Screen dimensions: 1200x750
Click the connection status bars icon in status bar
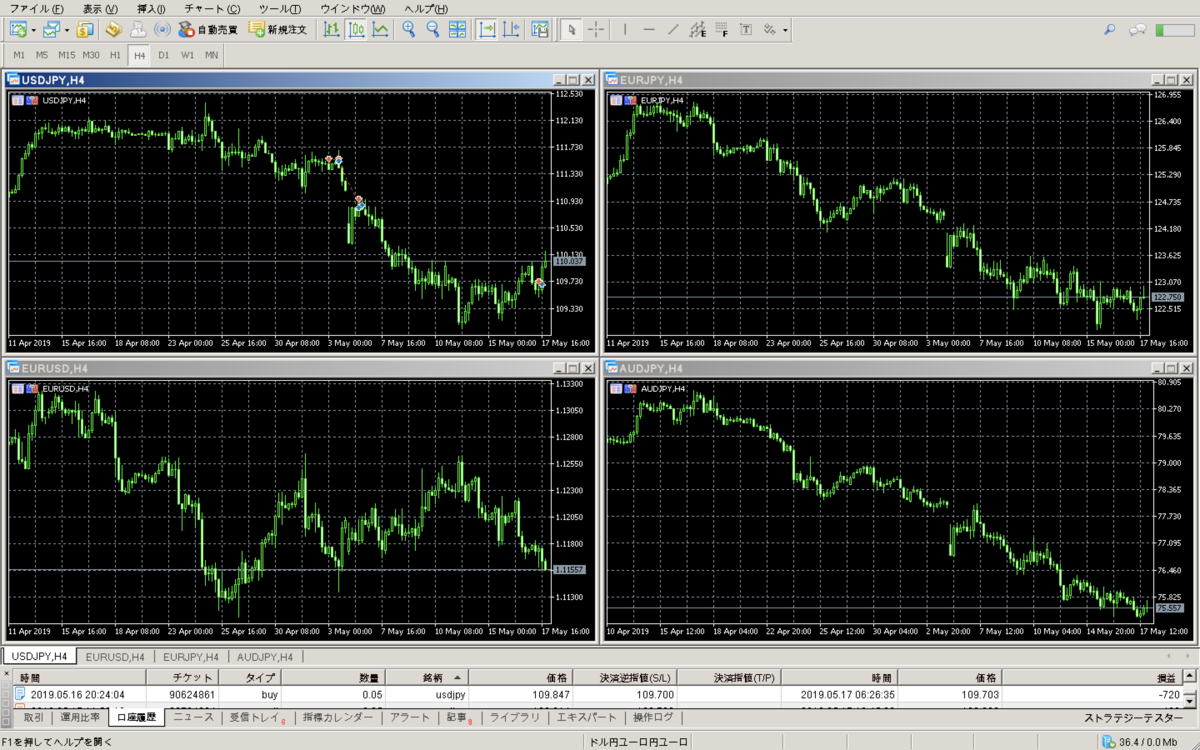1107,741
